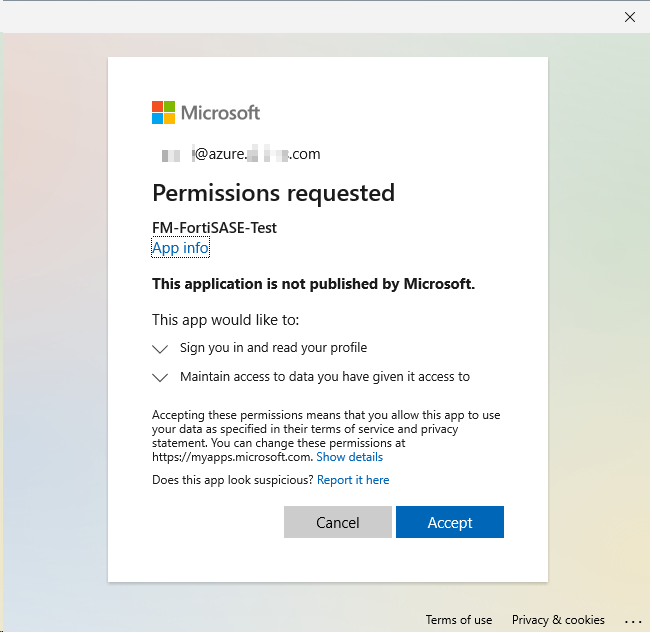Click the "Sign you in and read your profile" text
The image size is (652, 633).
point(273,348)
